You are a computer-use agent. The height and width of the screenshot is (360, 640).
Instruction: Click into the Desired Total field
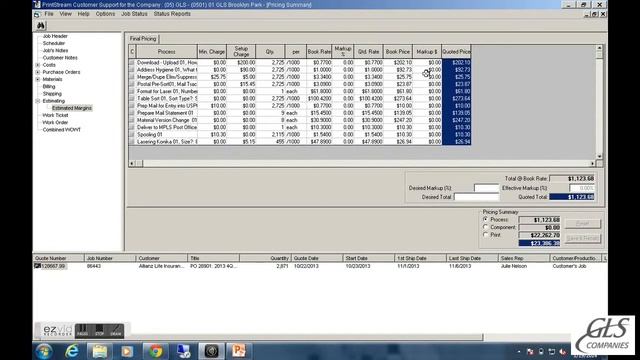pyautogui.click(x=477, y=197)
